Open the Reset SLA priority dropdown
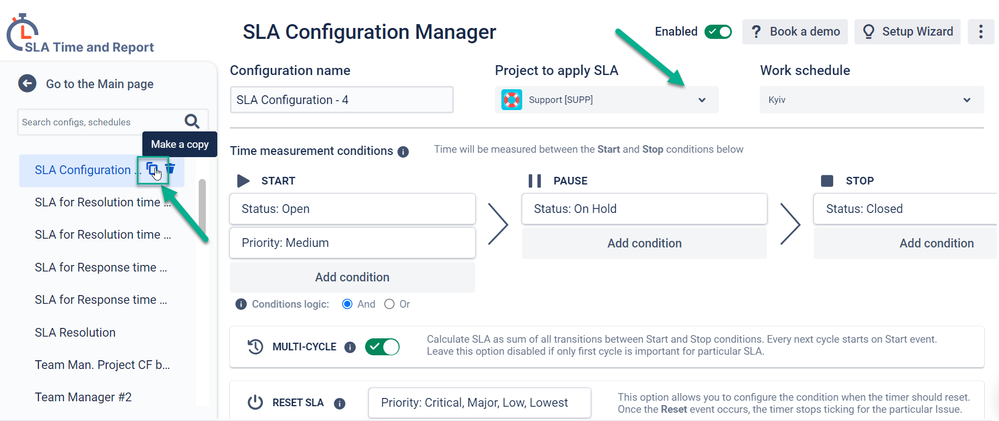The image size is (999, 421). pyautogui.click(x=480, y=403)
